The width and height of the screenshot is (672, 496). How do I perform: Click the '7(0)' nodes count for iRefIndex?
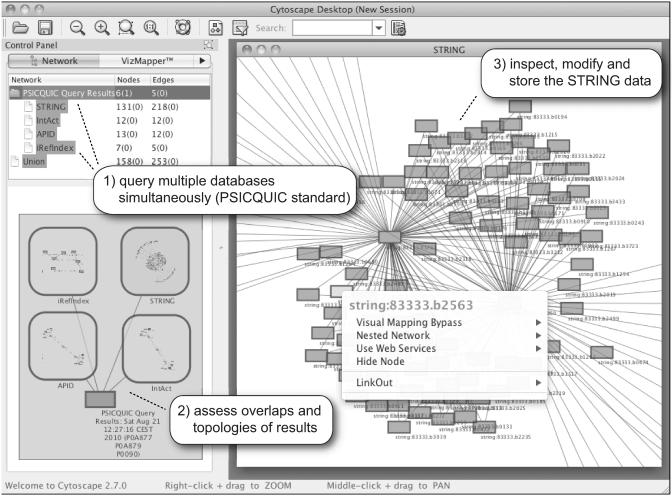[x=124, y=147]
